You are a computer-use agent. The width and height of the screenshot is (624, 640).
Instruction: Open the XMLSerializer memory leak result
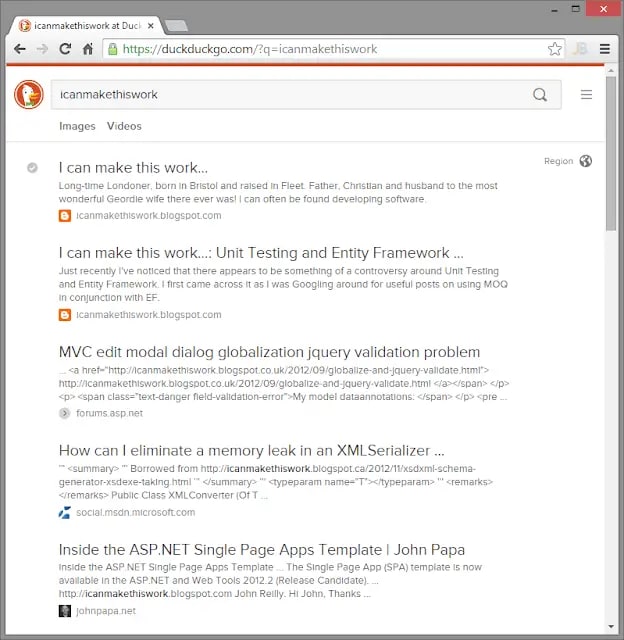[x=252, y=451]
